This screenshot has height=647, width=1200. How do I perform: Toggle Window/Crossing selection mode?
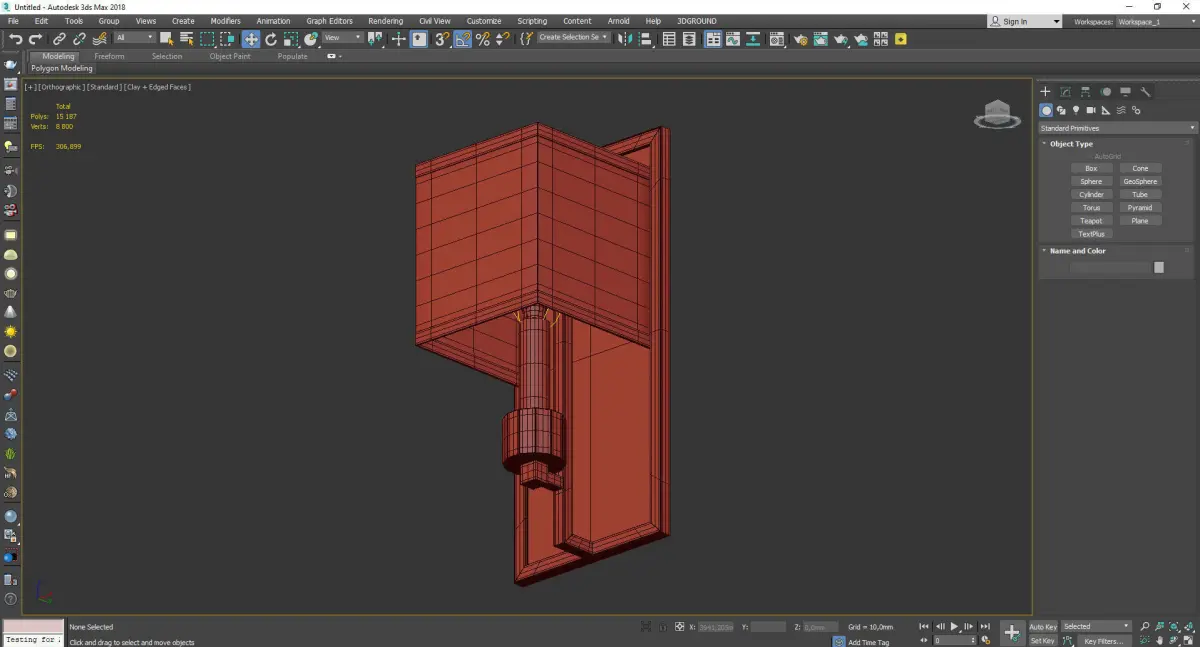pos(227,39)
